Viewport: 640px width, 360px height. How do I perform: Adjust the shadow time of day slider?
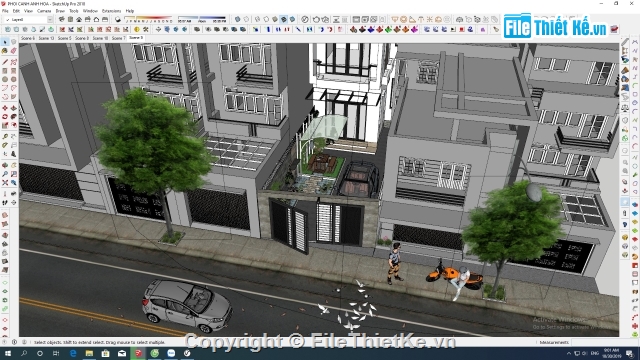(202, 19)
